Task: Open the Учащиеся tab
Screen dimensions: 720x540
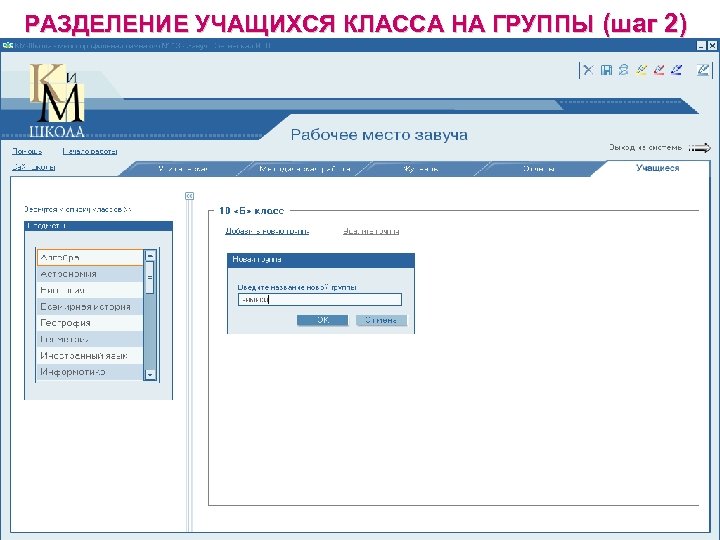Action: coord(657,168)
